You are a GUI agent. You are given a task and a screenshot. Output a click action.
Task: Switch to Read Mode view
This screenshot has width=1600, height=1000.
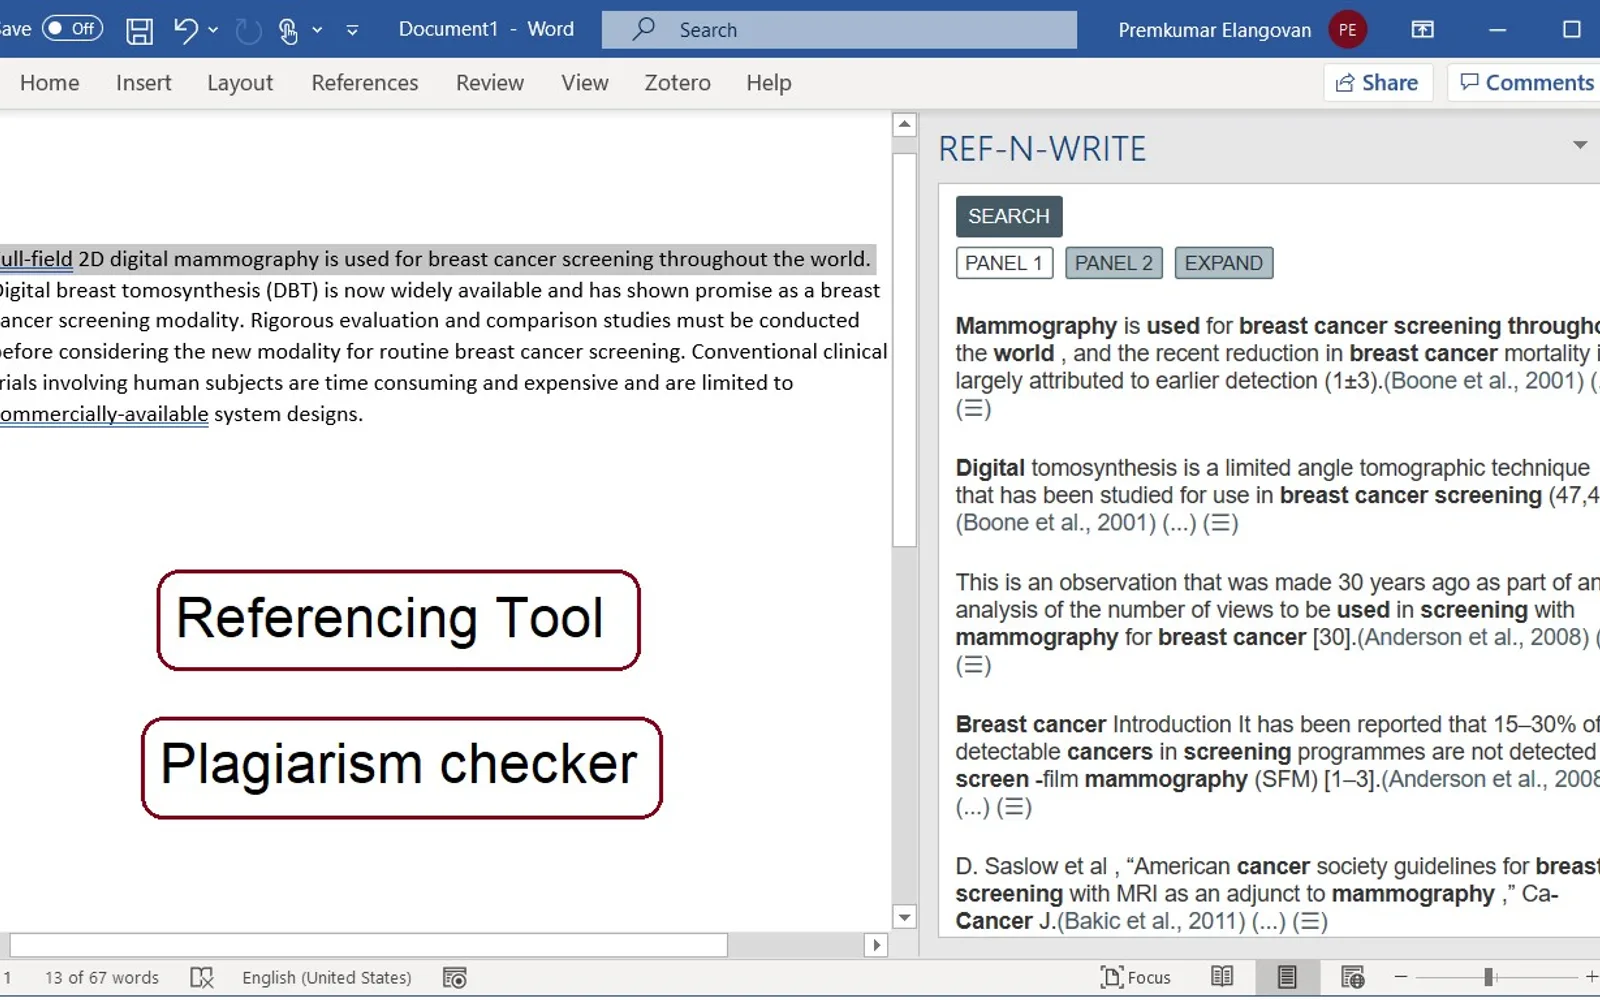point(1222,977)
